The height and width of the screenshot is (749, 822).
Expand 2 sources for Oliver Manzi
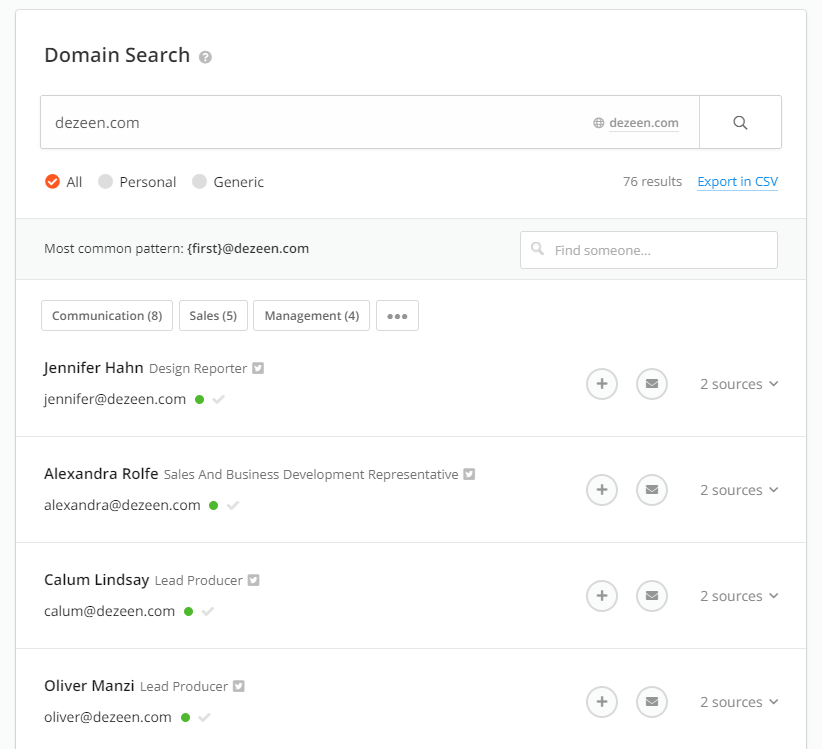point(739,702)
